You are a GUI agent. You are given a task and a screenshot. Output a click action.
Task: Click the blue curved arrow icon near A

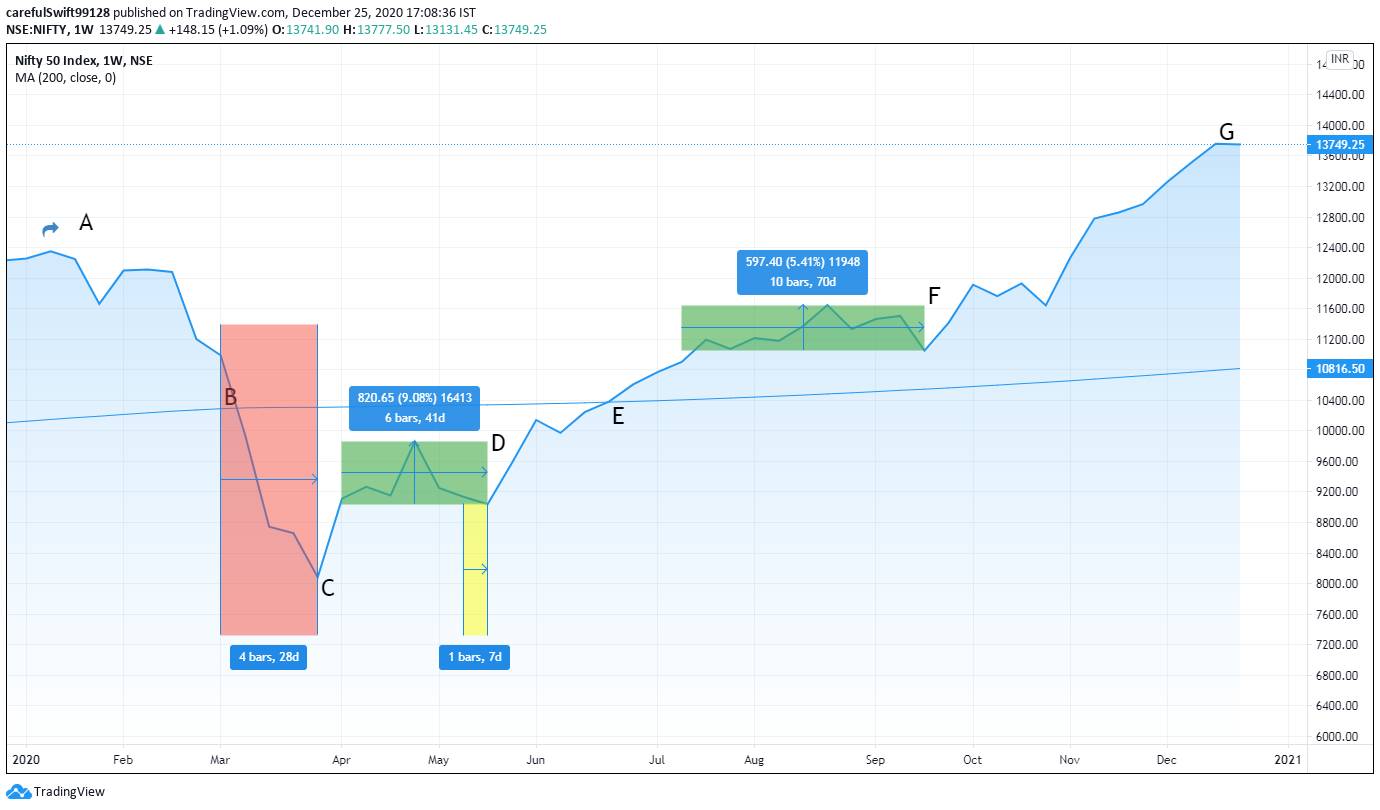(50, 229)
